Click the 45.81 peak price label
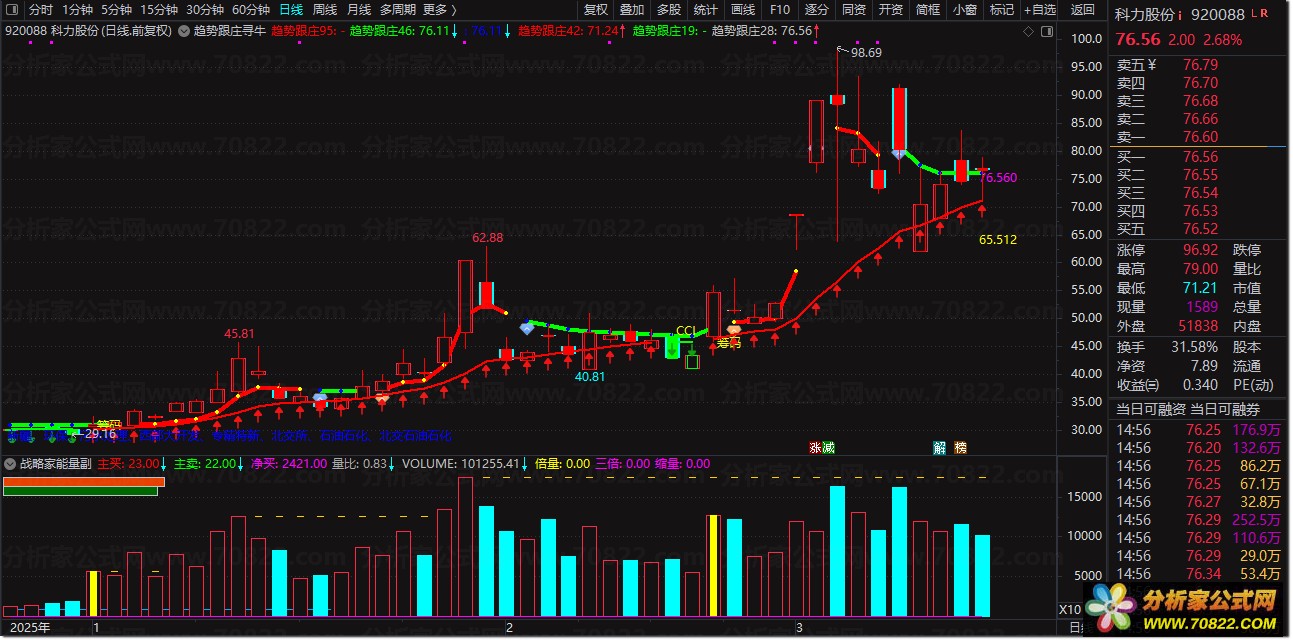The image size is (1293, 640). coord(239,333)
